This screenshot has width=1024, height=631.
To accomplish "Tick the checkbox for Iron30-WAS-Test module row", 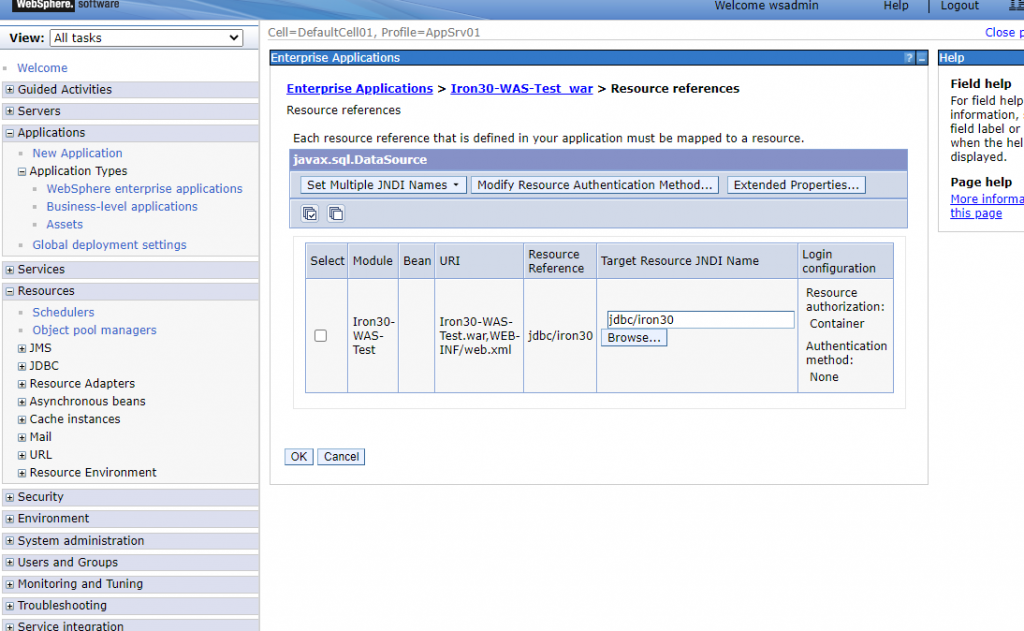I will (x=321, y=336).
